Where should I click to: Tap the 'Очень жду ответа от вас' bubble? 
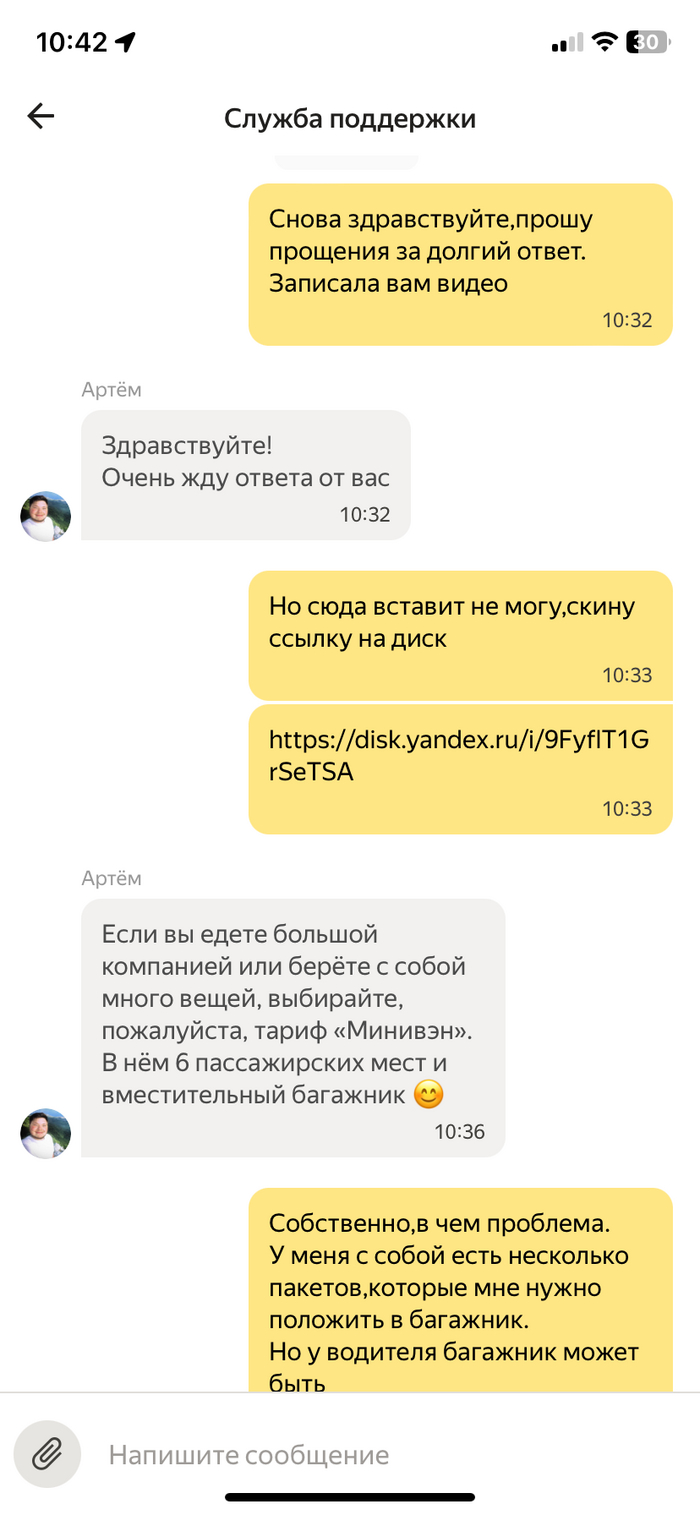tap(245, 475)
